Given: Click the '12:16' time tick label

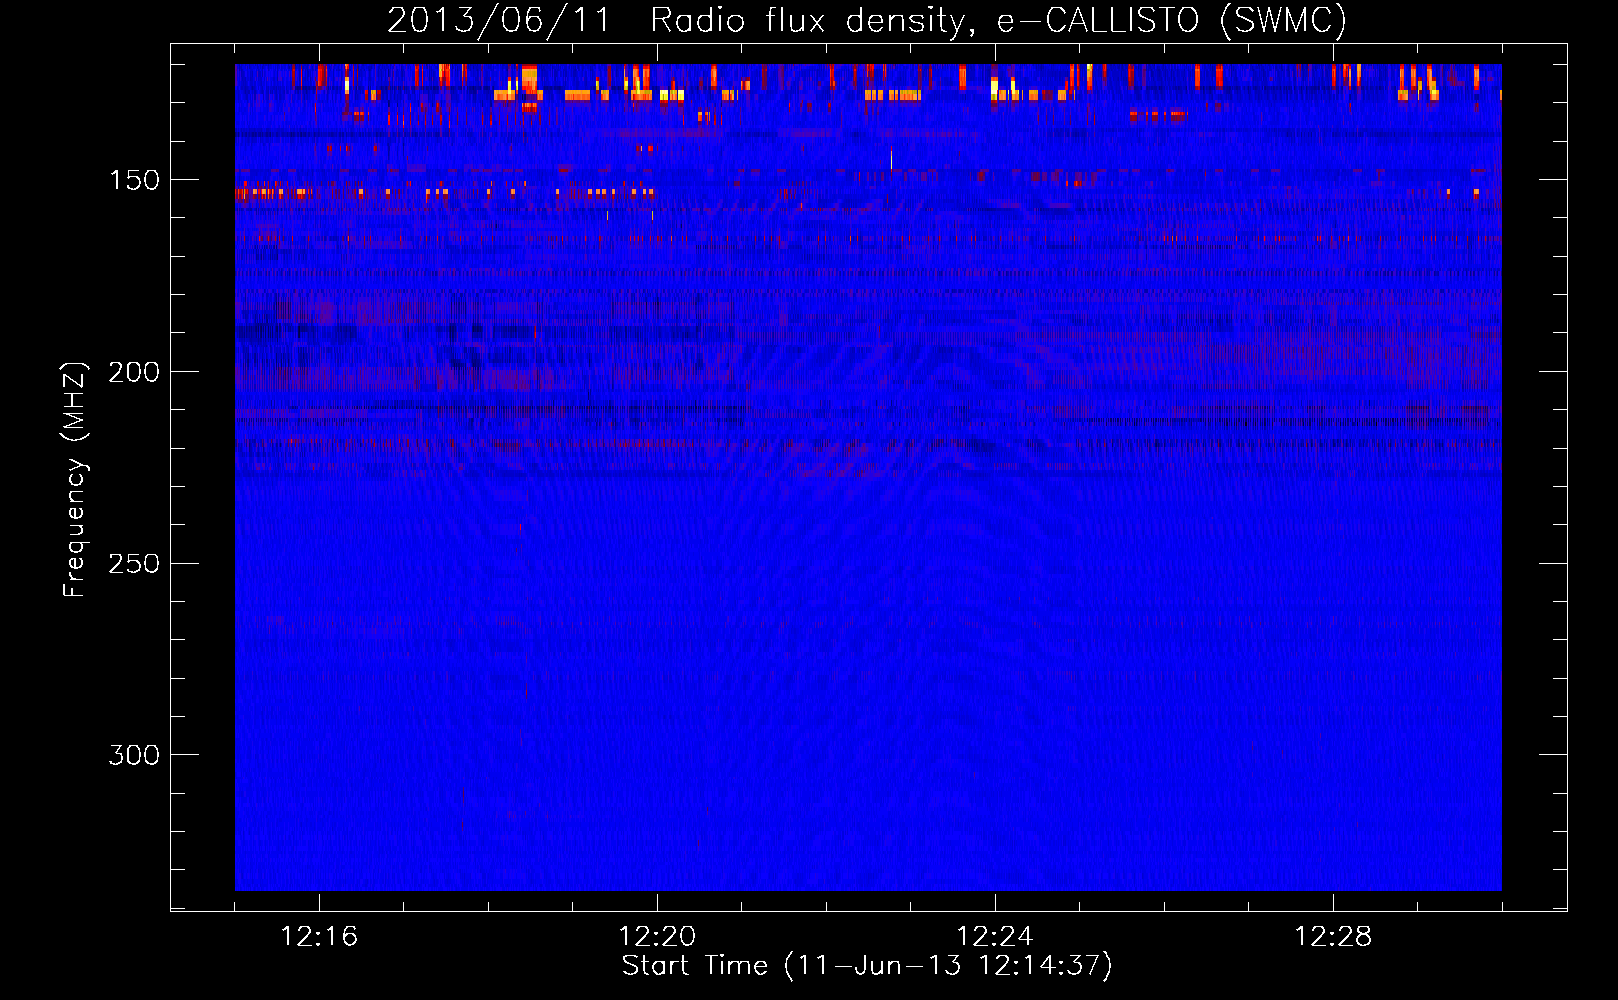Looking at the screenshot, I should coord(319,937).
